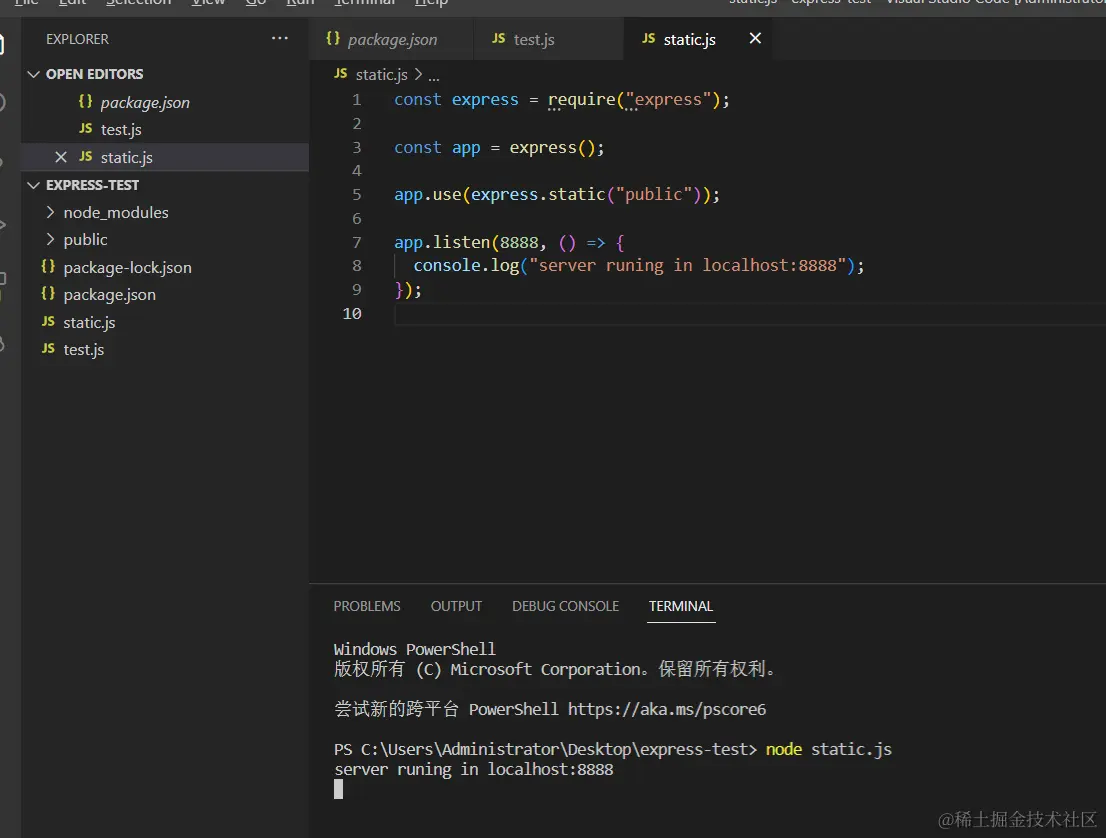This screenshot has width=1106, height=838.
Task: Click the JS file icon in the breadcrumb bar
Action: pyautogui.click(x=340, y=74)
